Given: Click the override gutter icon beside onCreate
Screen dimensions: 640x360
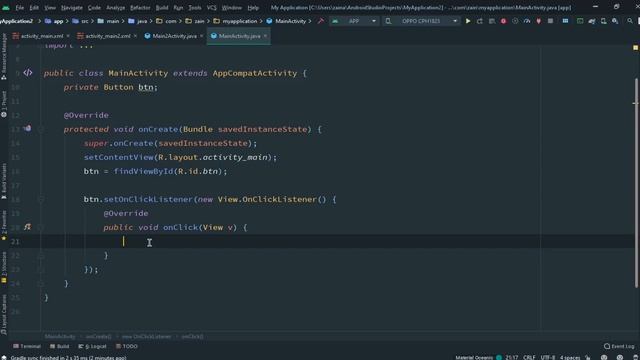Looking at the screenshot, I should coord(27,129).
